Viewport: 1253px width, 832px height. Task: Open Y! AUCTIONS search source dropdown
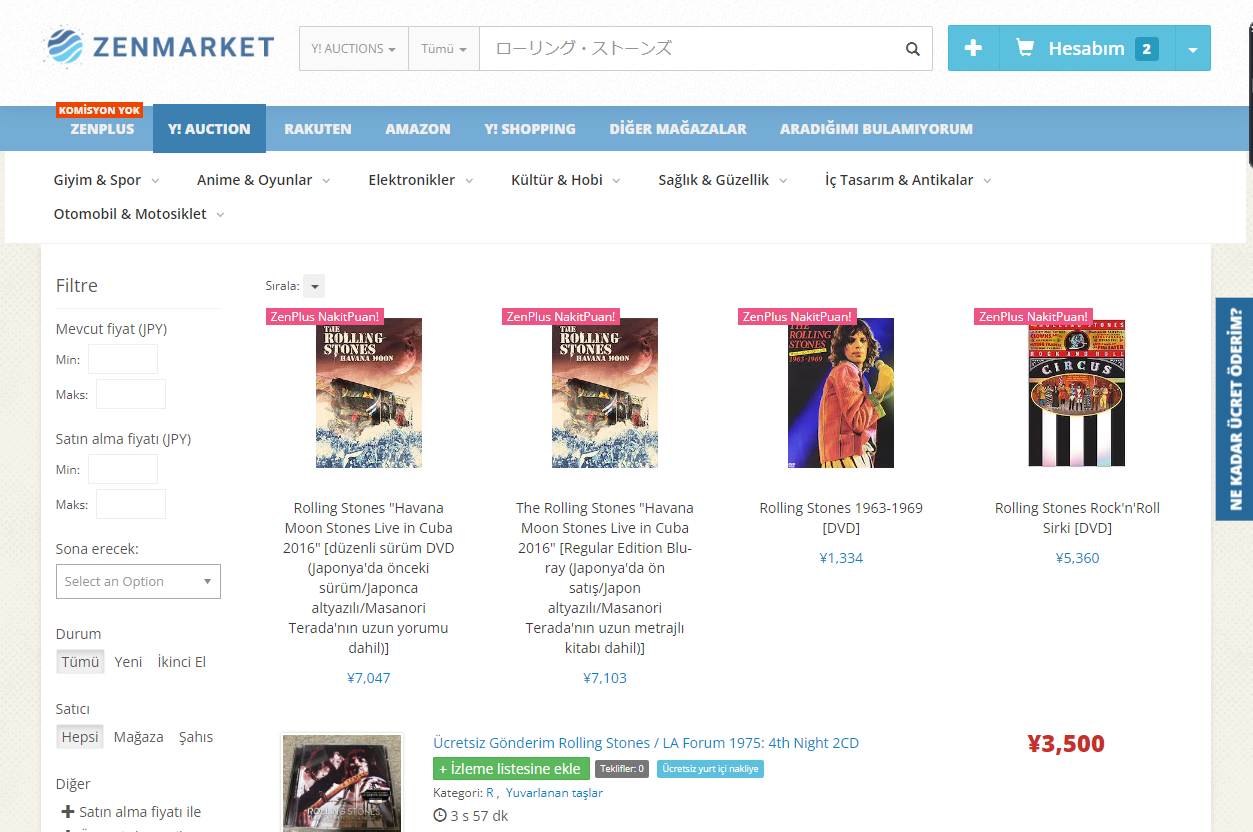[x=353, y=48]
